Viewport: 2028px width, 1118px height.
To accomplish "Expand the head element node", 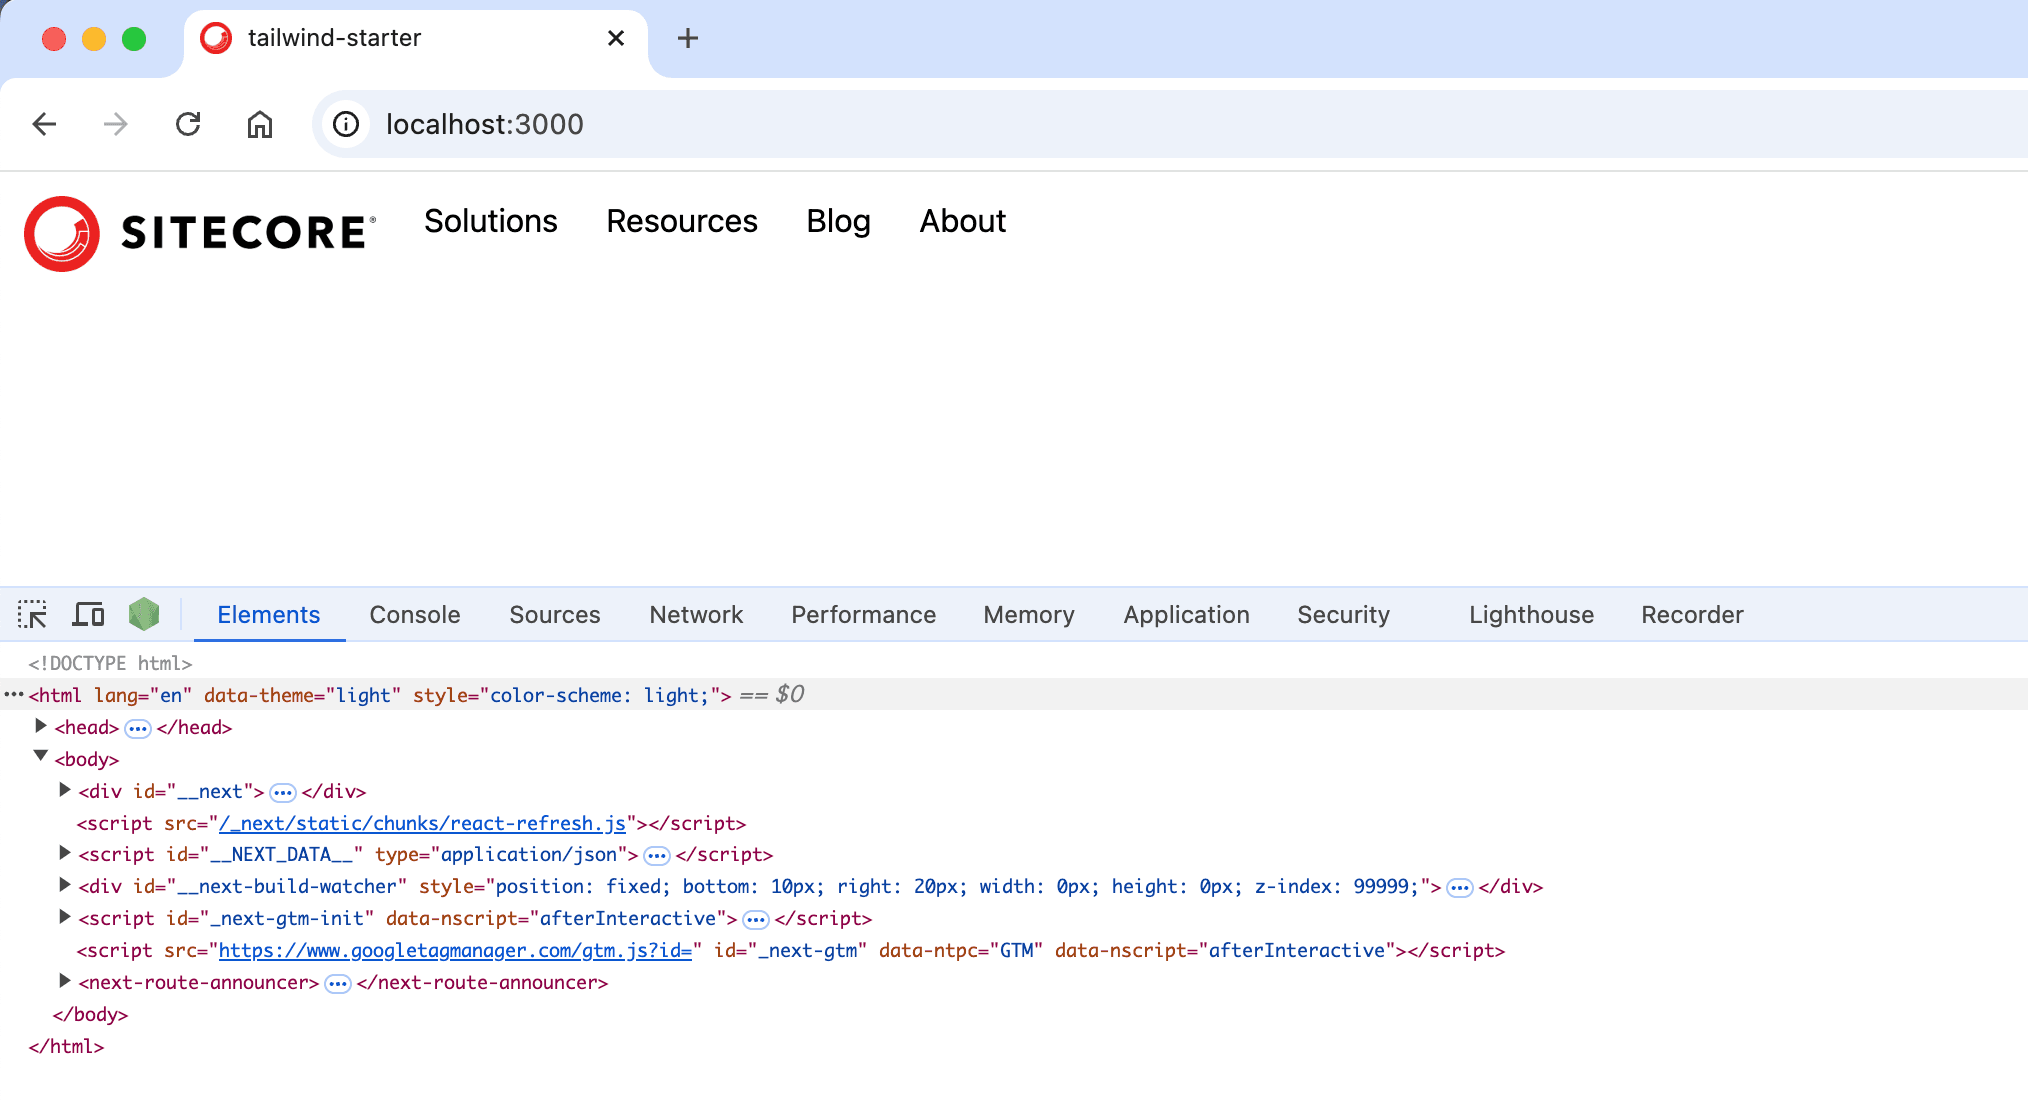I will tap(41, 726).
